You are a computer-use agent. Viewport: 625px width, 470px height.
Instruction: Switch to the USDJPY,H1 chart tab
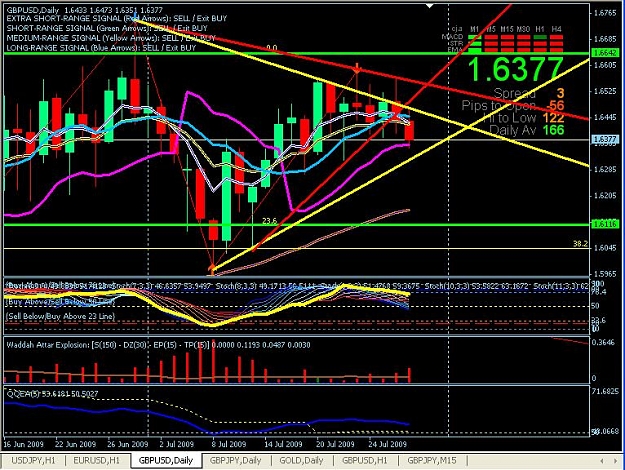coord(33,460)
